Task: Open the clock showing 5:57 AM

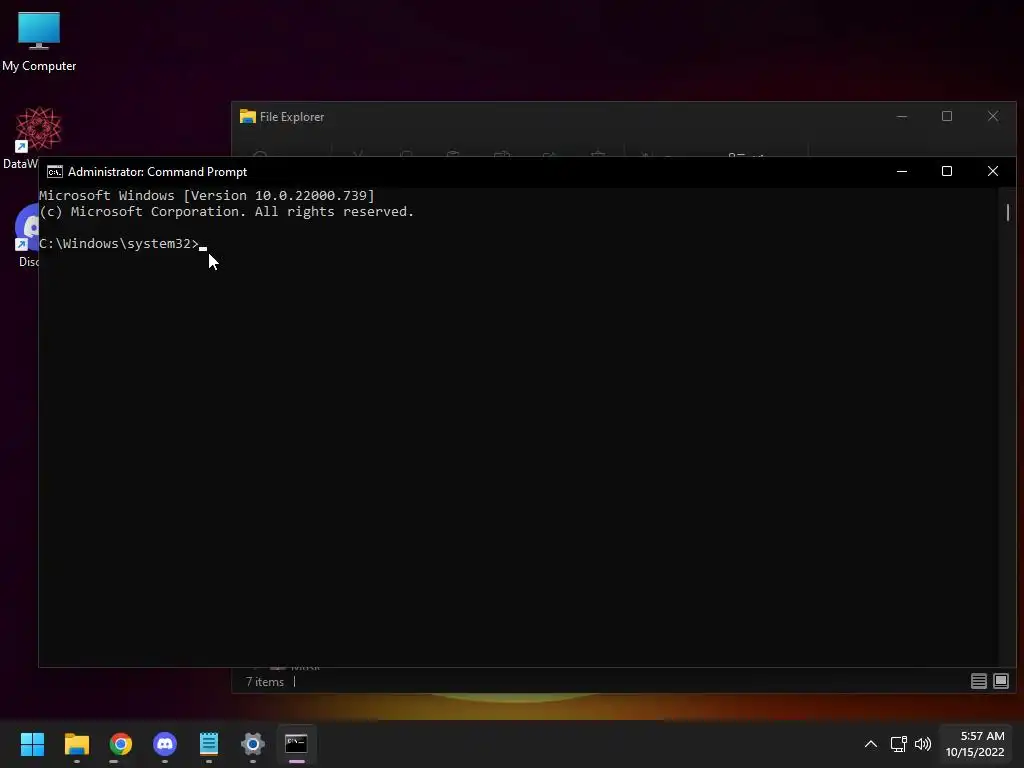Action: pos(975,744)
